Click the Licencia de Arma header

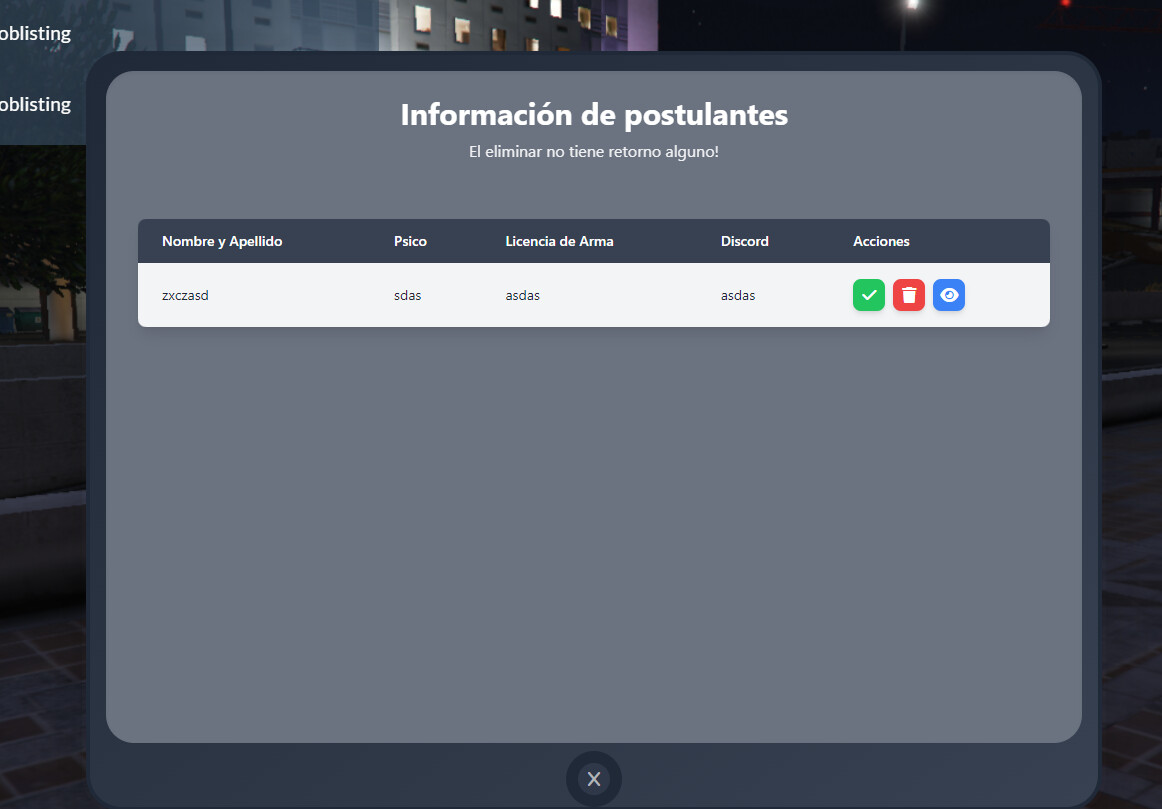(x=559, y=241)
